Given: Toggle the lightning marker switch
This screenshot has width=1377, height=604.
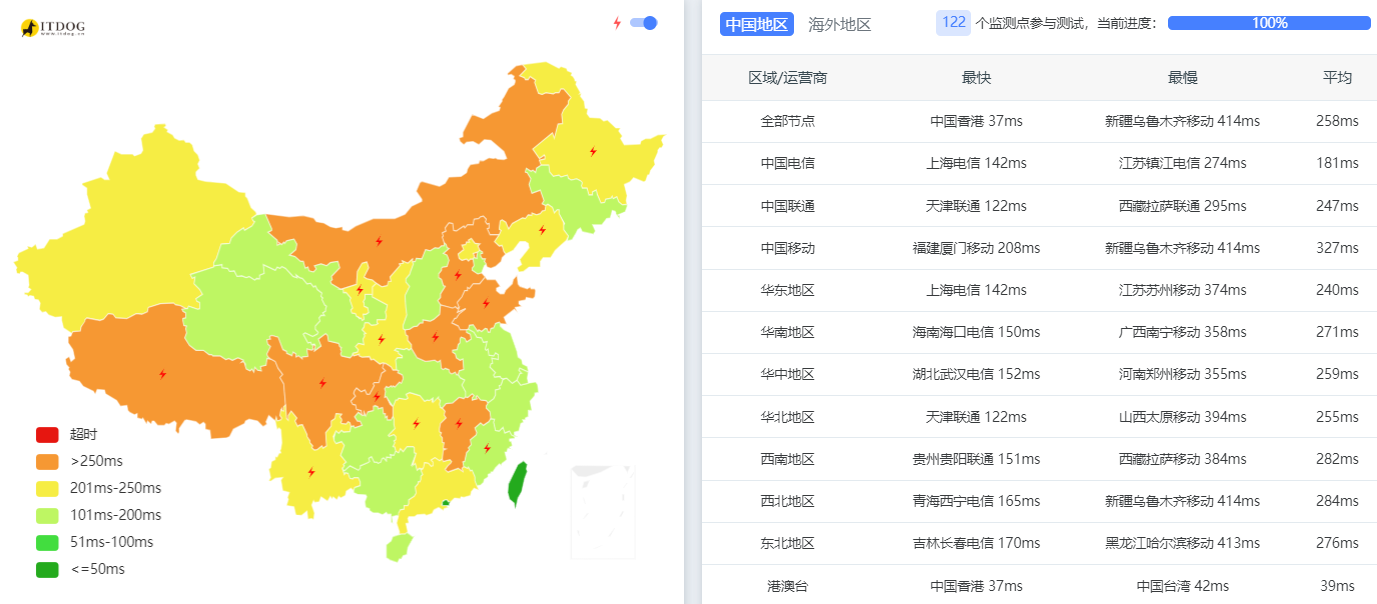Looking at the screenshot, I should click(643, 23).
